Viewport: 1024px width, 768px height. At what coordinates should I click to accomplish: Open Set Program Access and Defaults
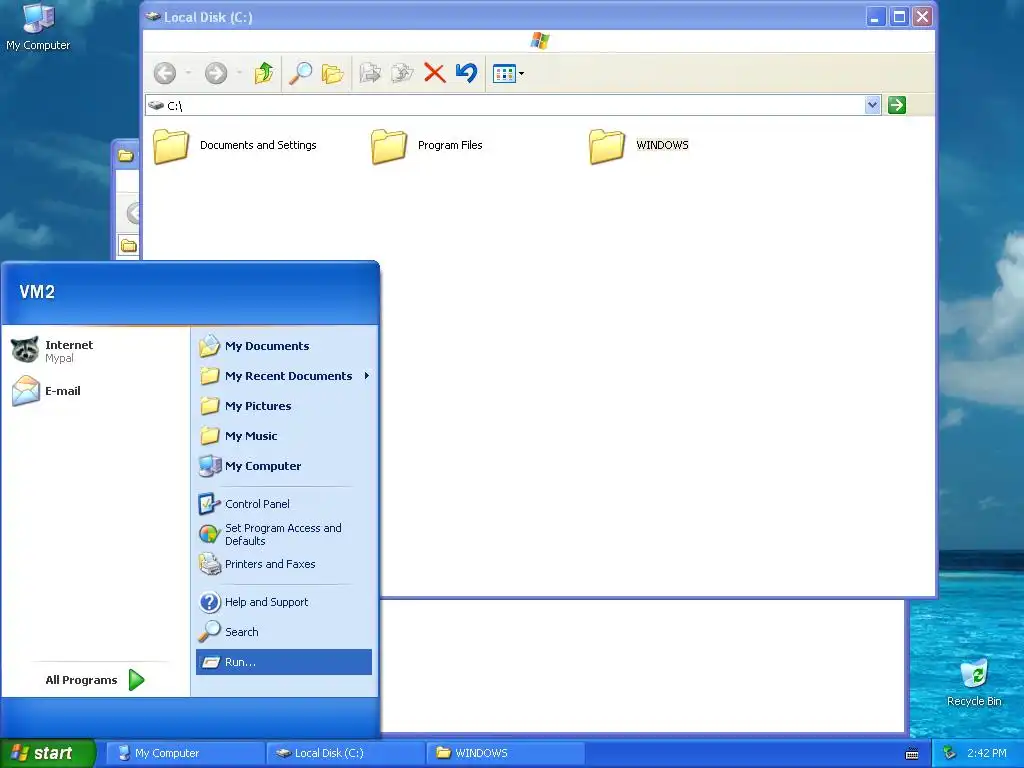pyautogui.click(x=284, y=534)
